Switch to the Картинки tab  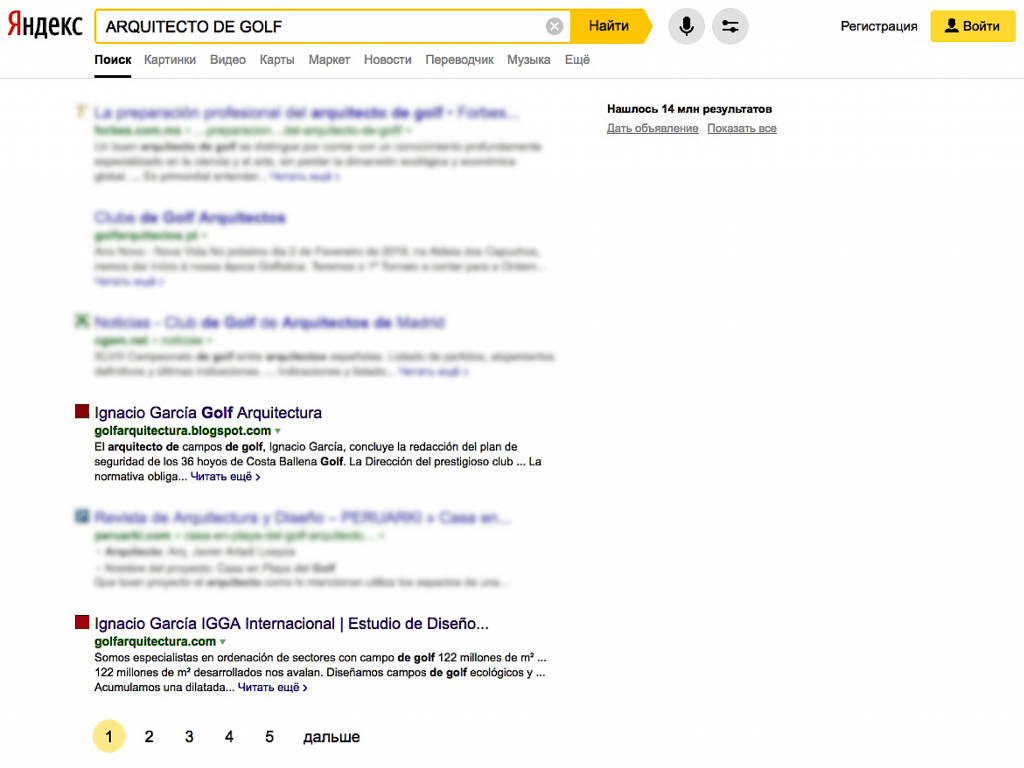pyautogui.click(x=170, y=60)
